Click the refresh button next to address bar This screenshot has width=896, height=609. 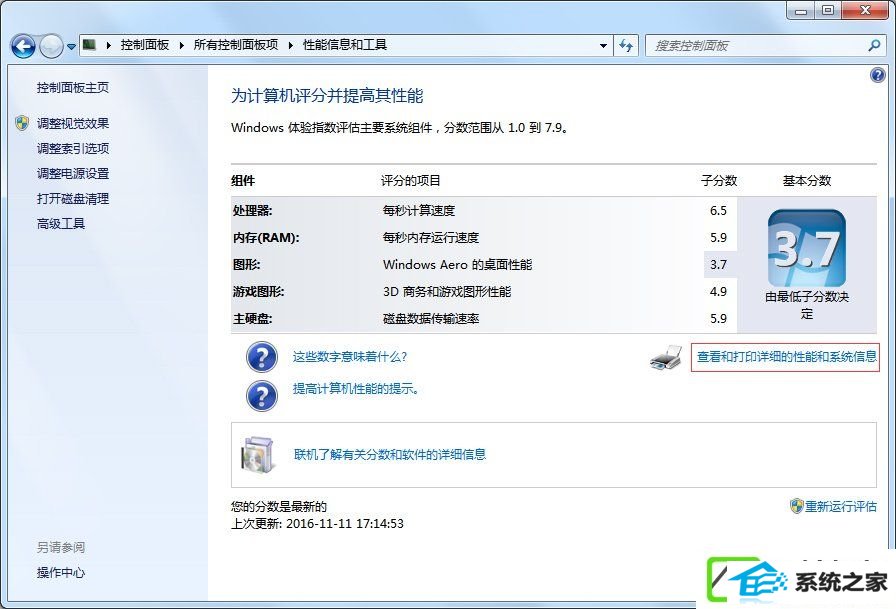point(626,46)
